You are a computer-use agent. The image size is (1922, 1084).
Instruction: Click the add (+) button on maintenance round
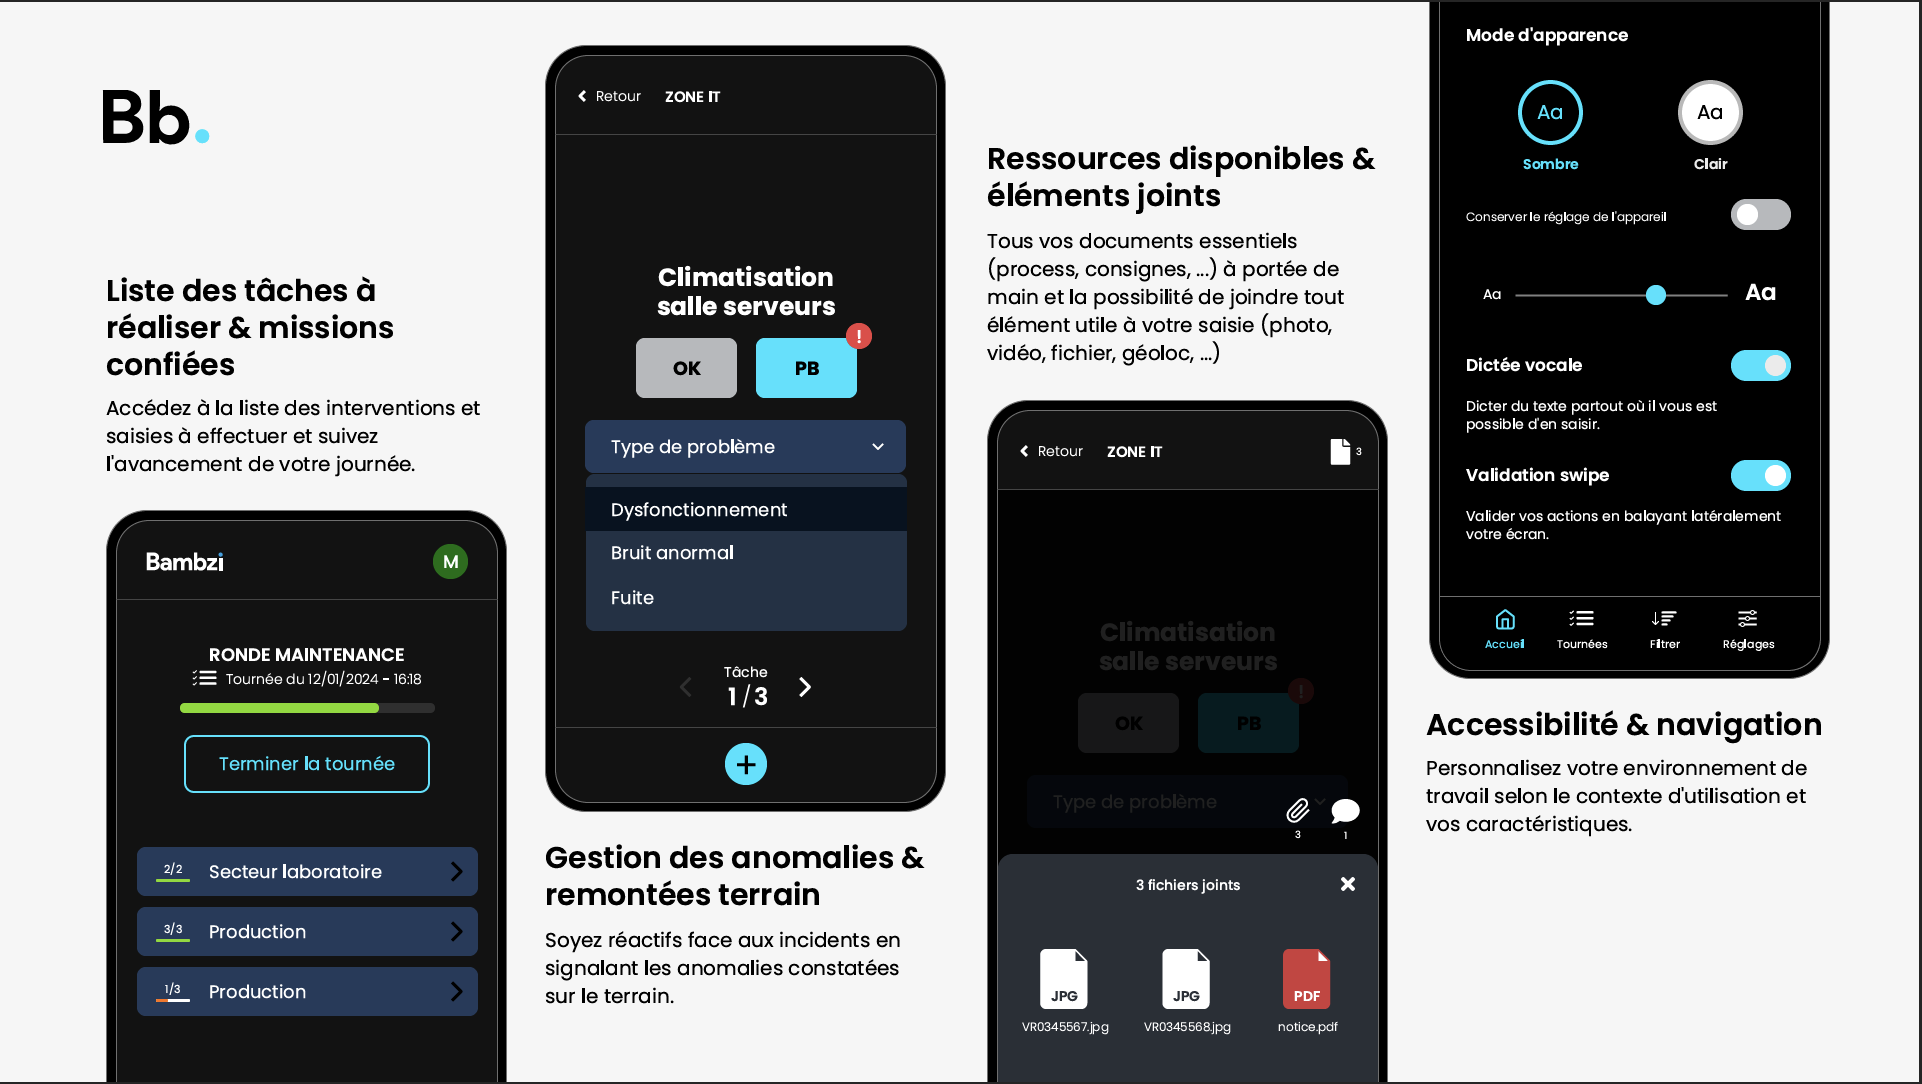tap(746, 763)
